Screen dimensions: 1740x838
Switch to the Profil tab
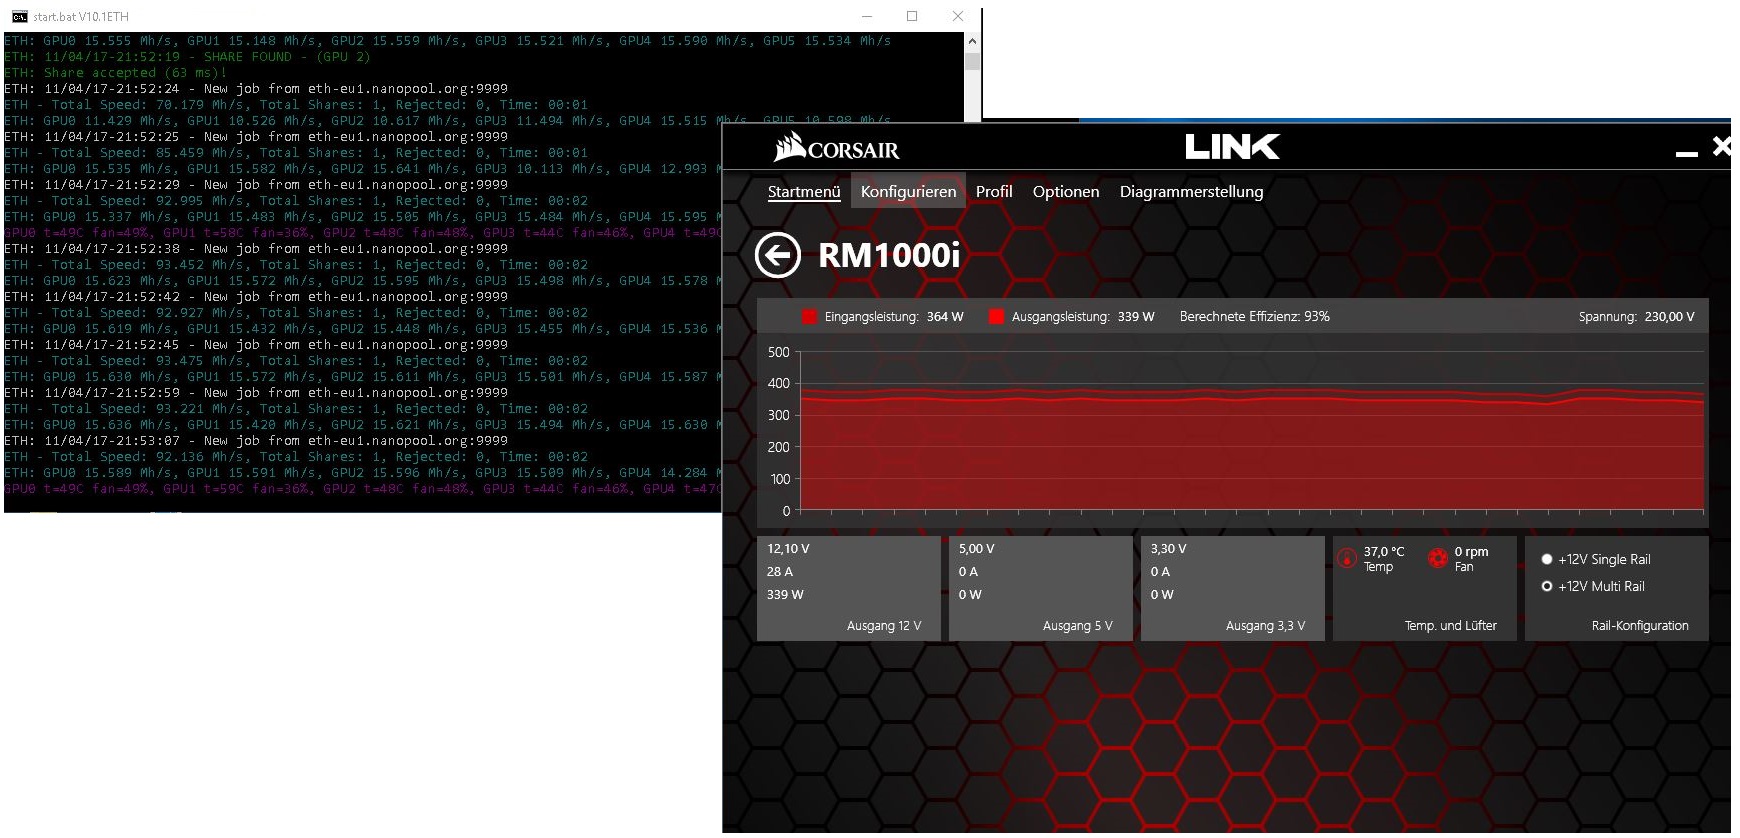click(x=994, y=191)
